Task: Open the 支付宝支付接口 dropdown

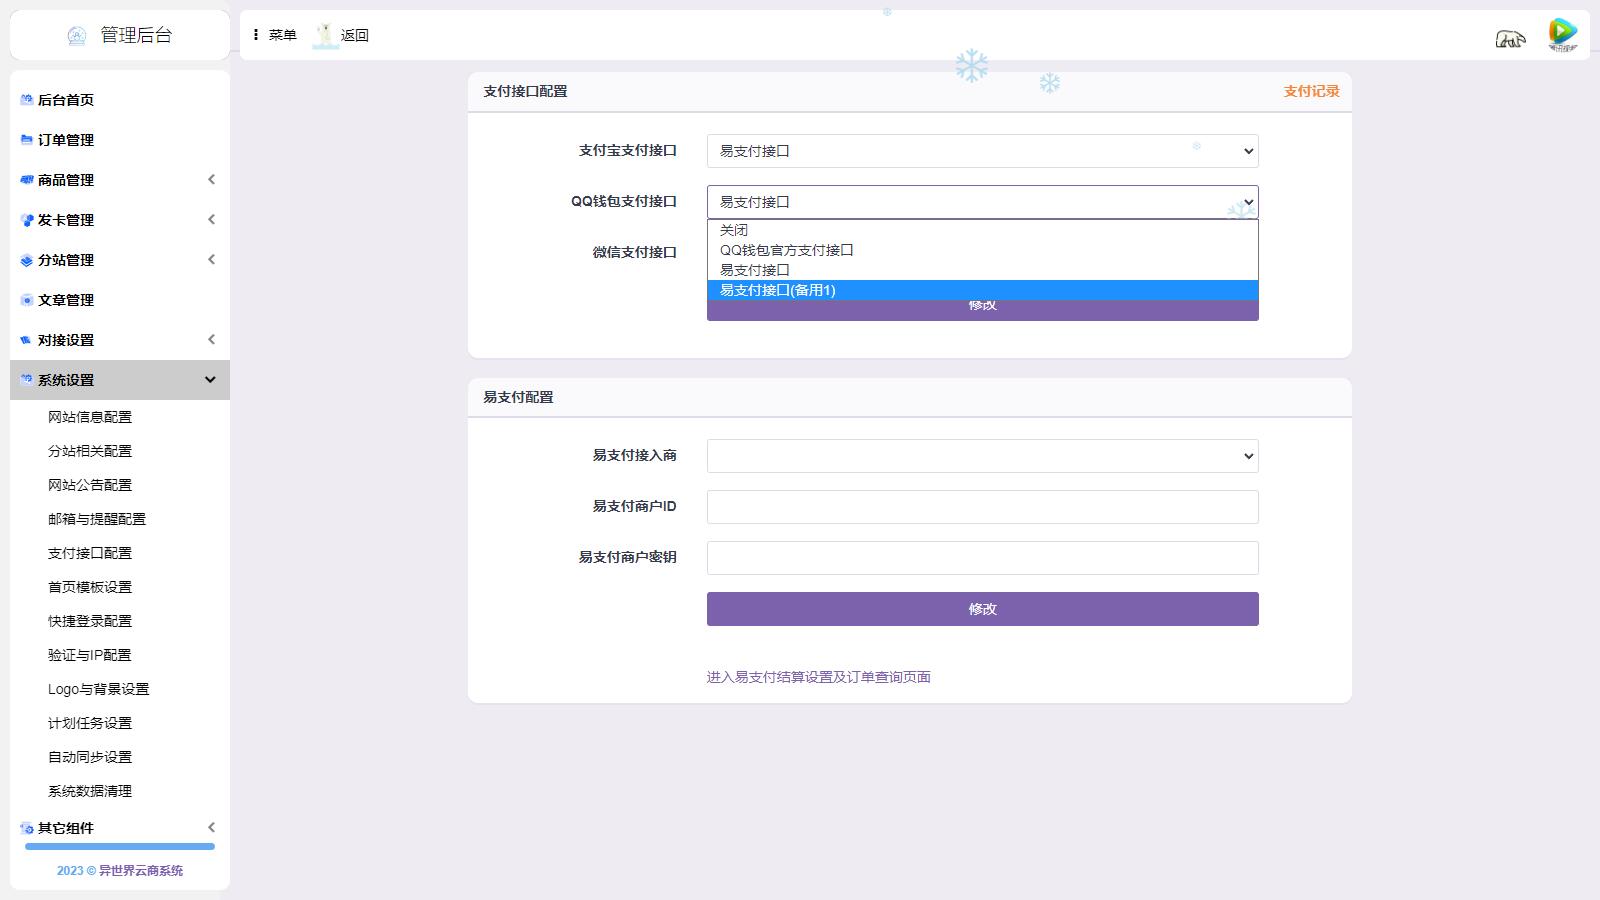Action: point(982,151)
